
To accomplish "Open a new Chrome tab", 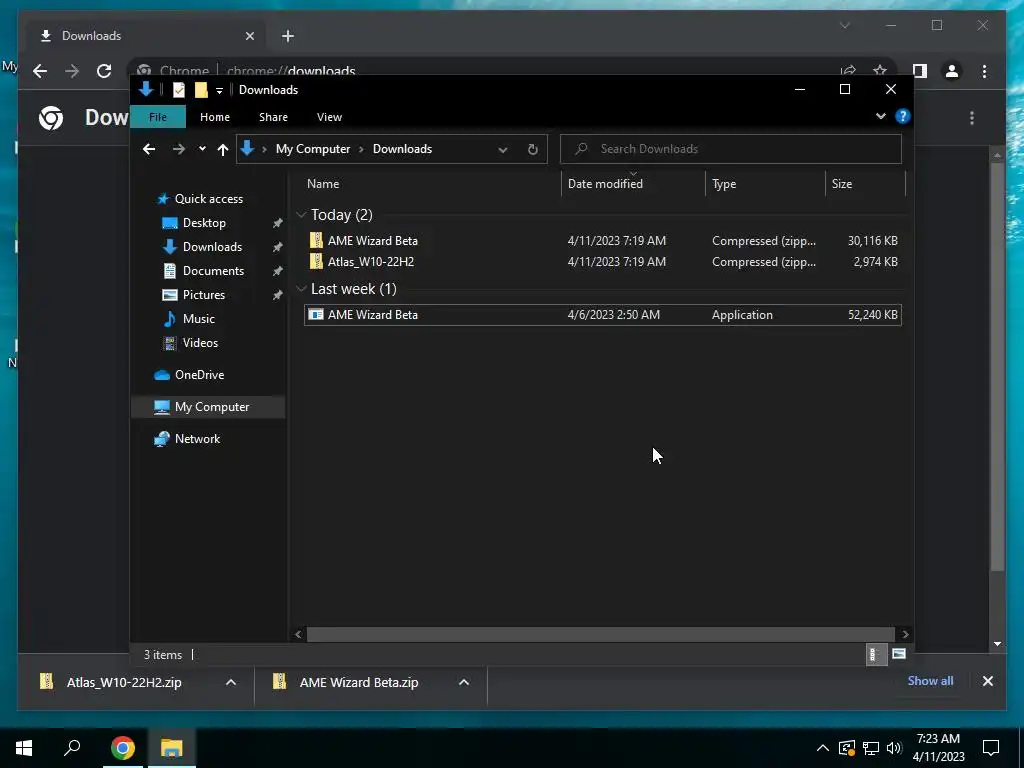I will click(288, 36).
